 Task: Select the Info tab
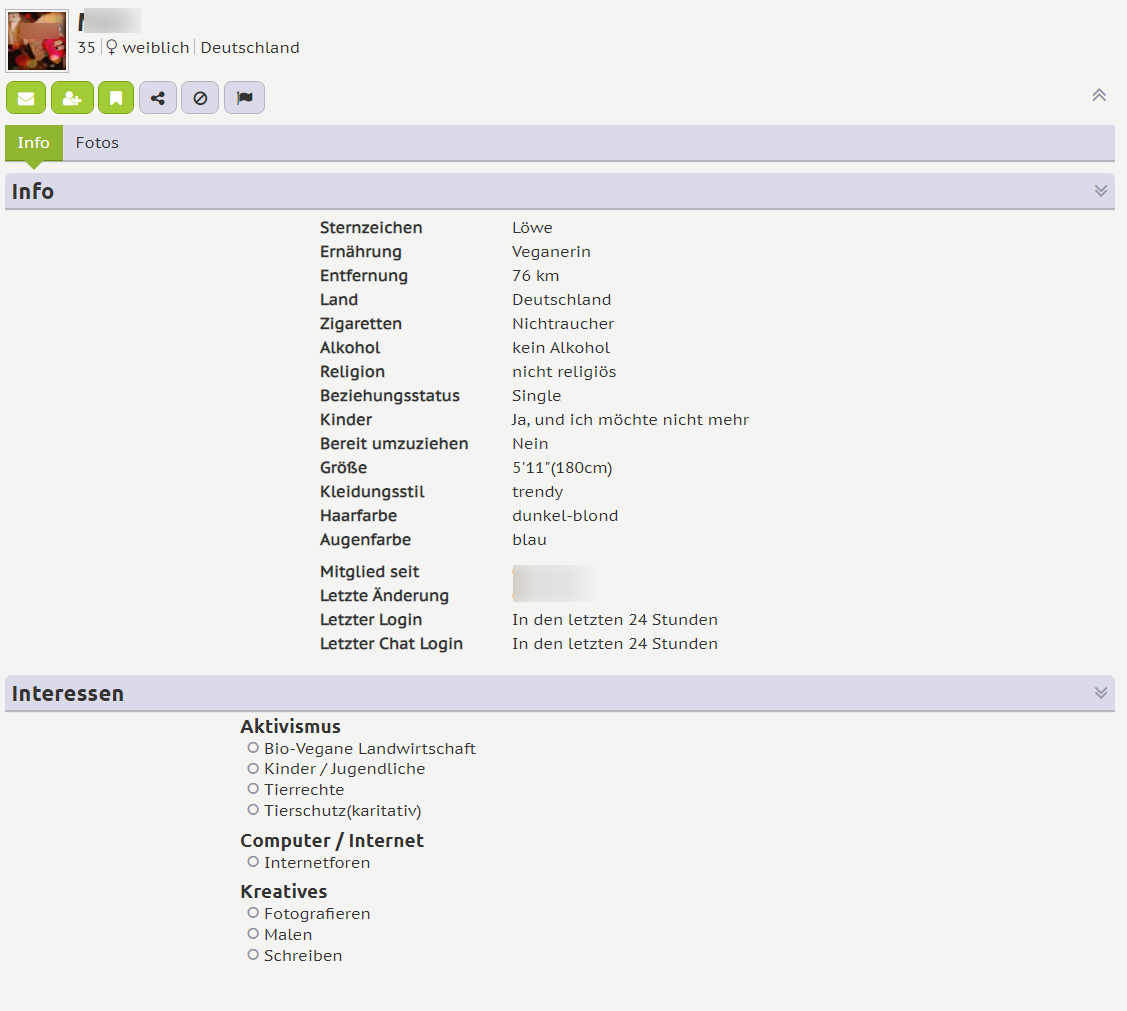pos(33,143)
